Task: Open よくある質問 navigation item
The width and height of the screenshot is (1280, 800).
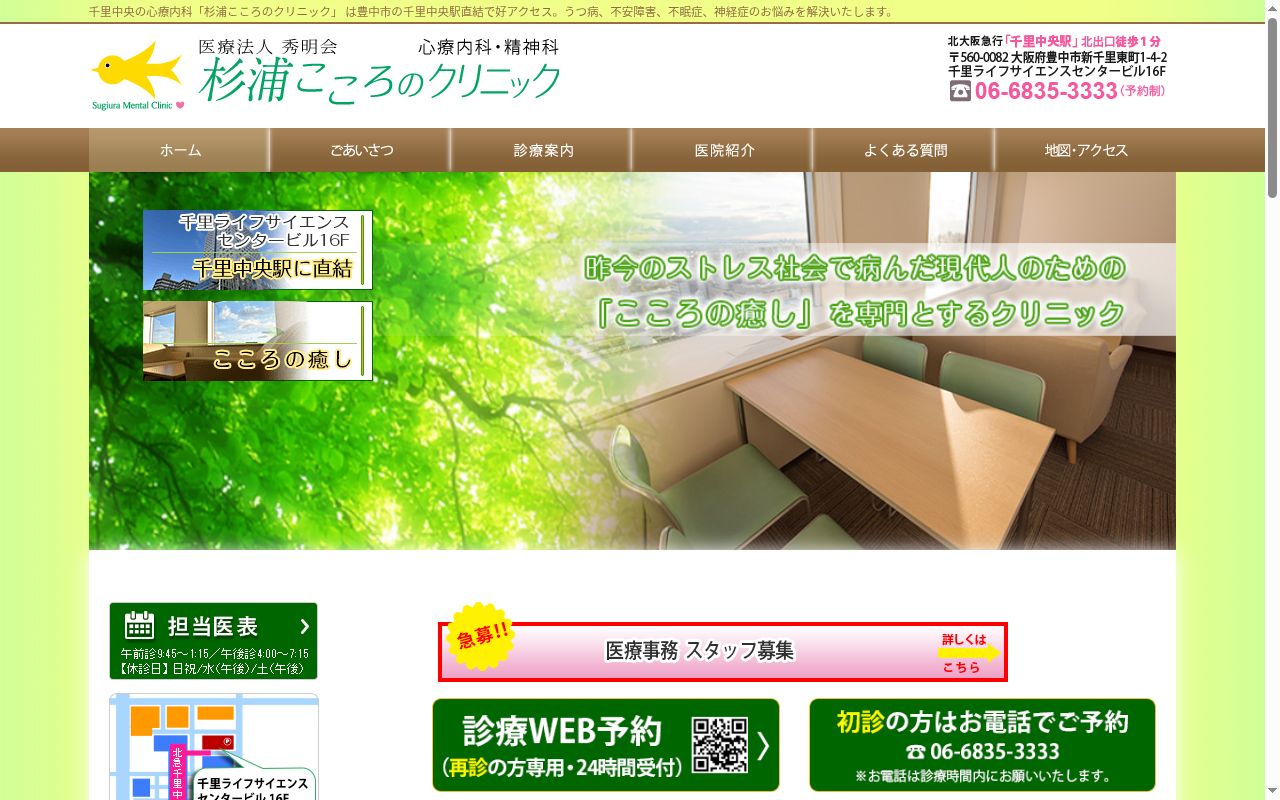Action: [x=905, y=150]
